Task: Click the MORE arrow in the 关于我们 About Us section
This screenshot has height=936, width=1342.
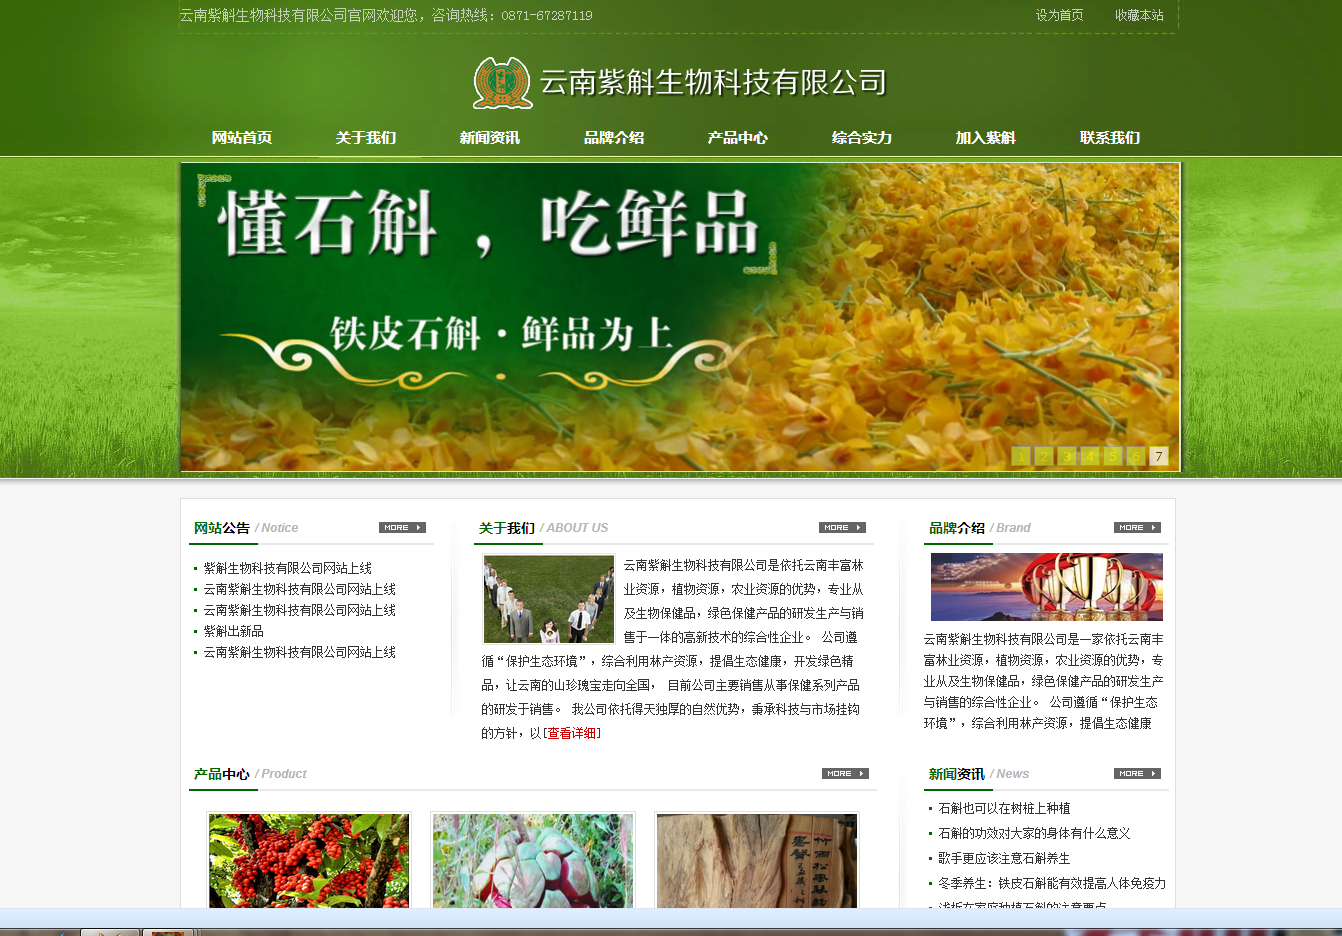Action: point(843,527)
